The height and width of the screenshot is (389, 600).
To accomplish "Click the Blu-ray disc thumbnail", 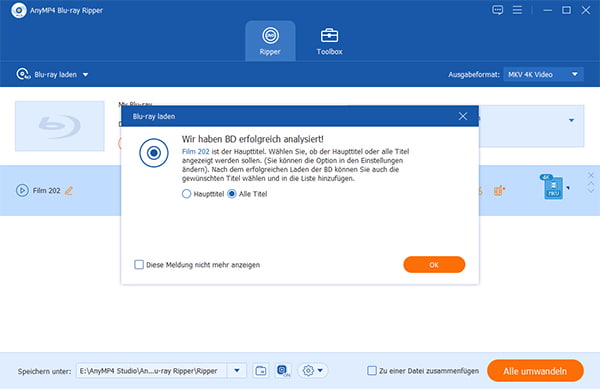I will 60,126.
